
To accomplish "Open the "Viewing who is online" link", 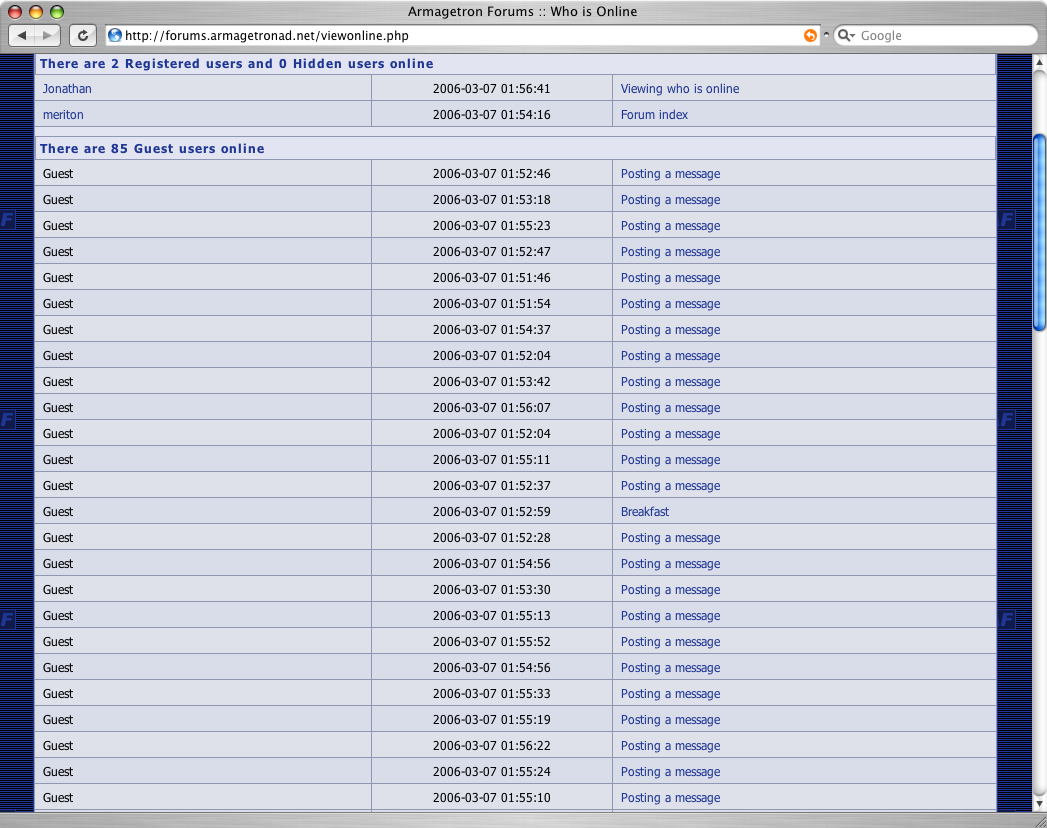I will tap(680, 89).
